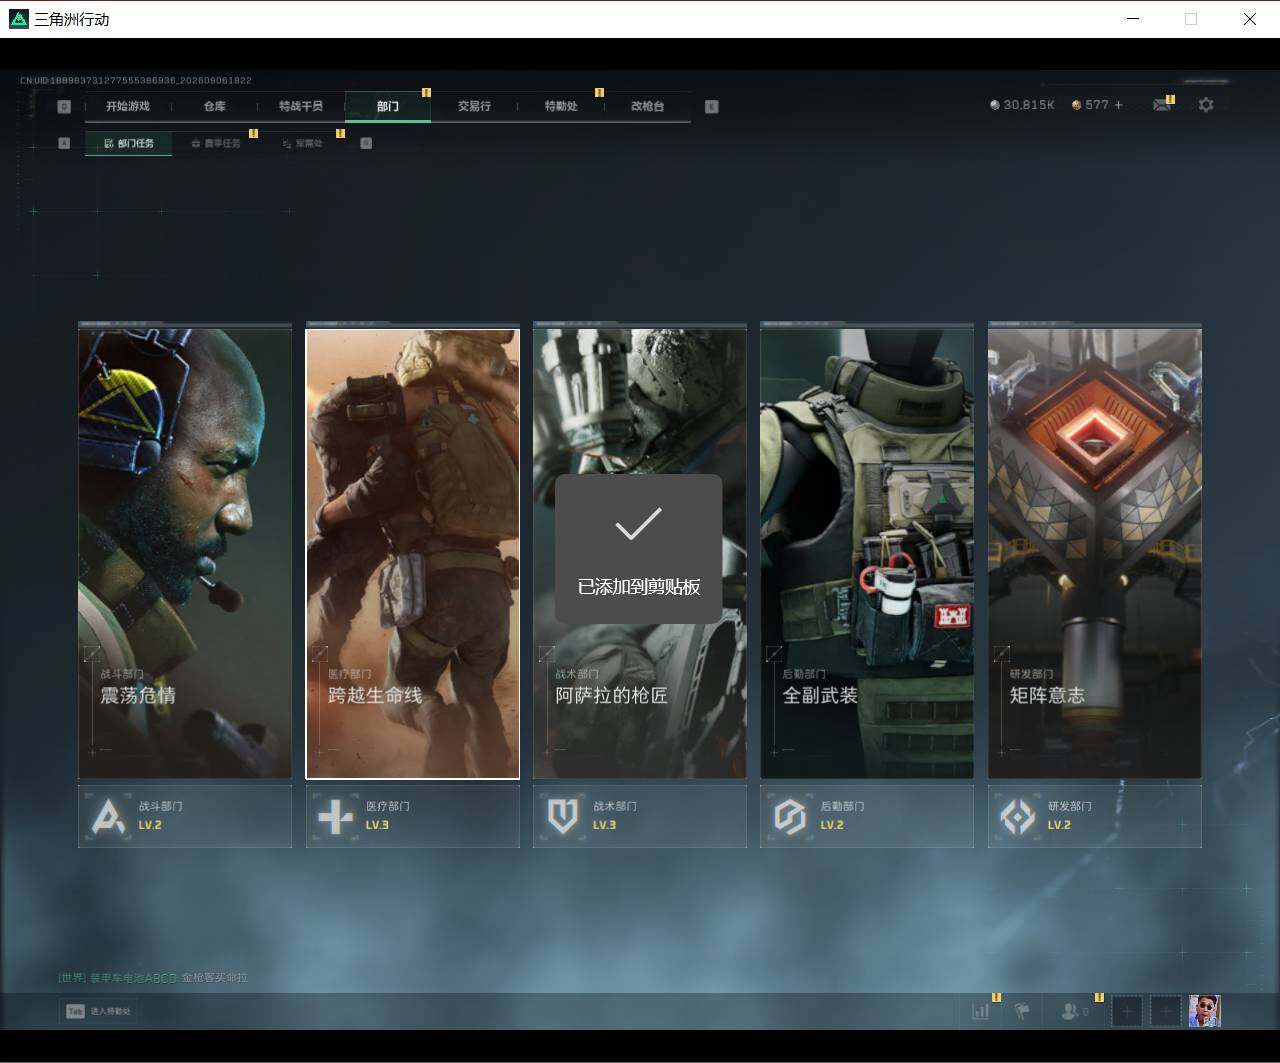Switch to the 仓库 tab
1280x1063 pixels.
coord(214,106)
